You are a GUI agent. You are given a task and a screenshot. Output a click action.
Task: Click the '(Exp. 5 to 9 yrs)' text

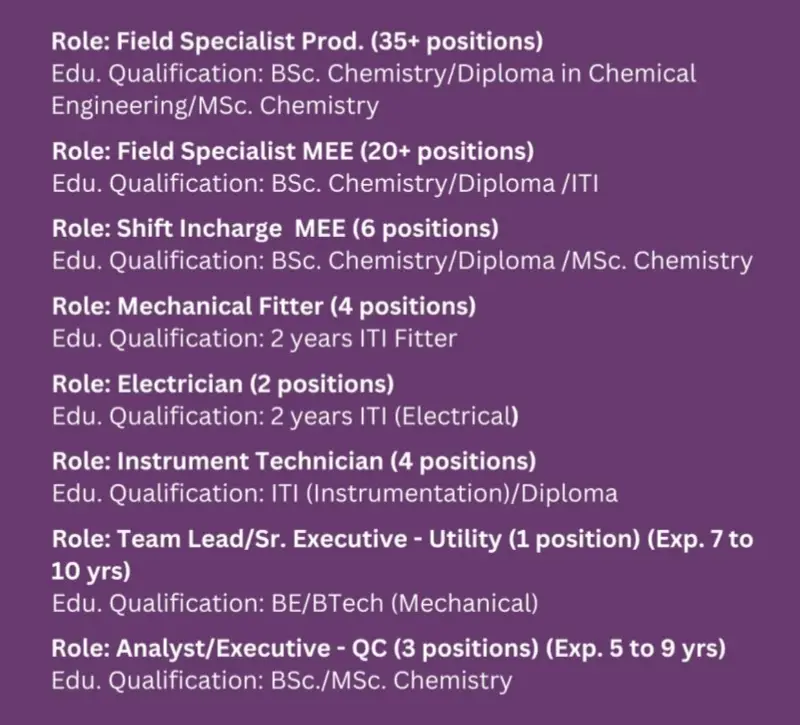[x=636, y=648]
